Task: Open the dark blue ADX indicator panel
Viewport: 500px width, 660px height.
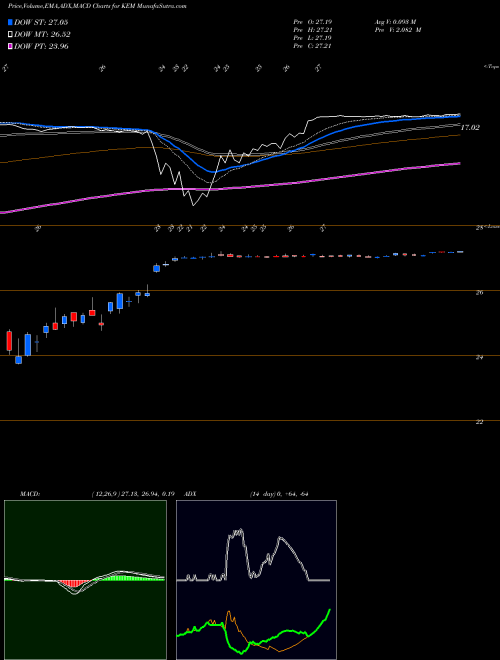Action: [x=256, y=580]
